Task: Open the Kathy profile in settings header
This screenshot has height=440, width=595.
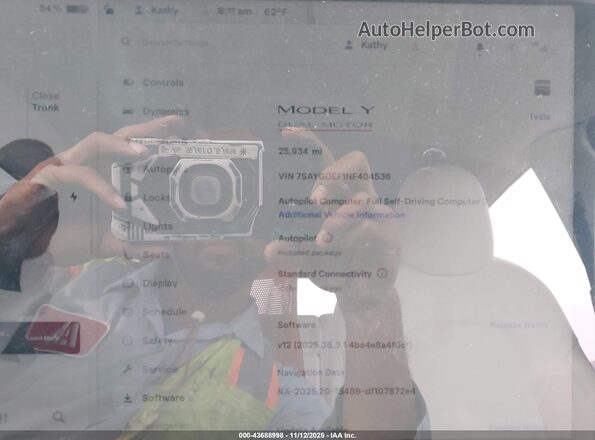Action: coord(366,45)
